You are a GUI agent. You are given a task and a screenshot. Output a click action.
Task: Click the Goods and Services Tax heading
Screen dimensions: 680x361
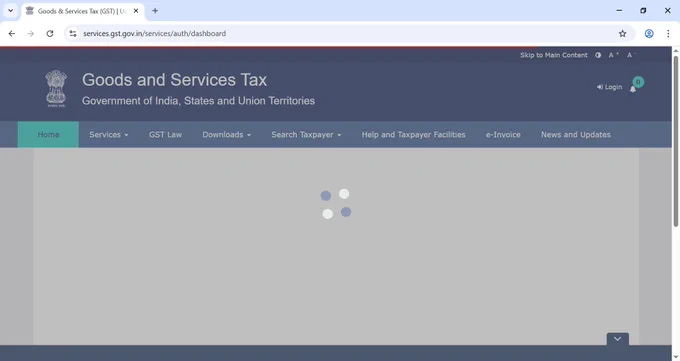174,80
